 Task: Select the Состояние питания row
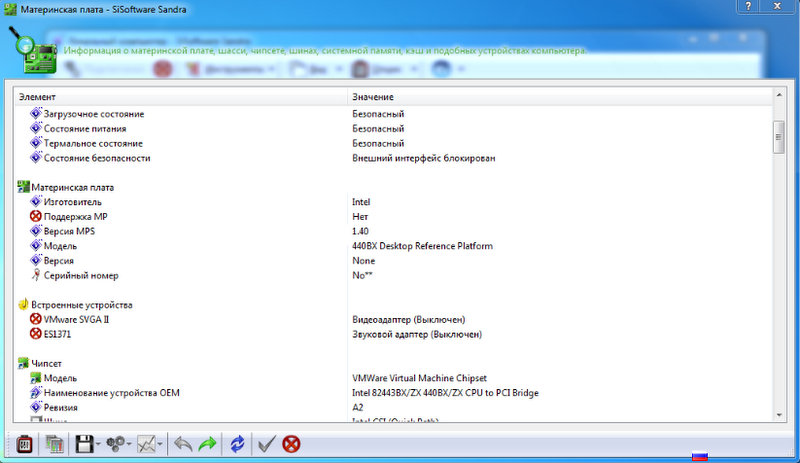pyautogui.click(x=393, y=129)
